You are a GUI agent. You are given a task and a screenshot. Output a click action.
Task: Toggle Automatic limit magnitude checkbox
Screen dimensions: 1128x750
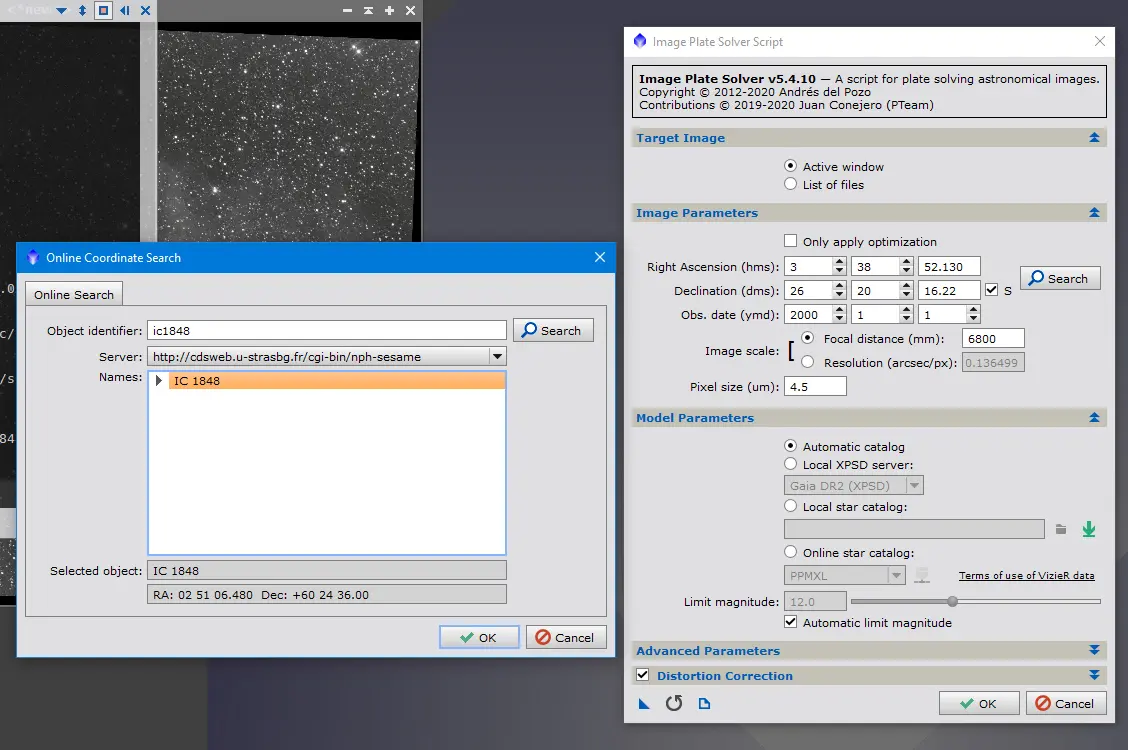pos(791,622)
